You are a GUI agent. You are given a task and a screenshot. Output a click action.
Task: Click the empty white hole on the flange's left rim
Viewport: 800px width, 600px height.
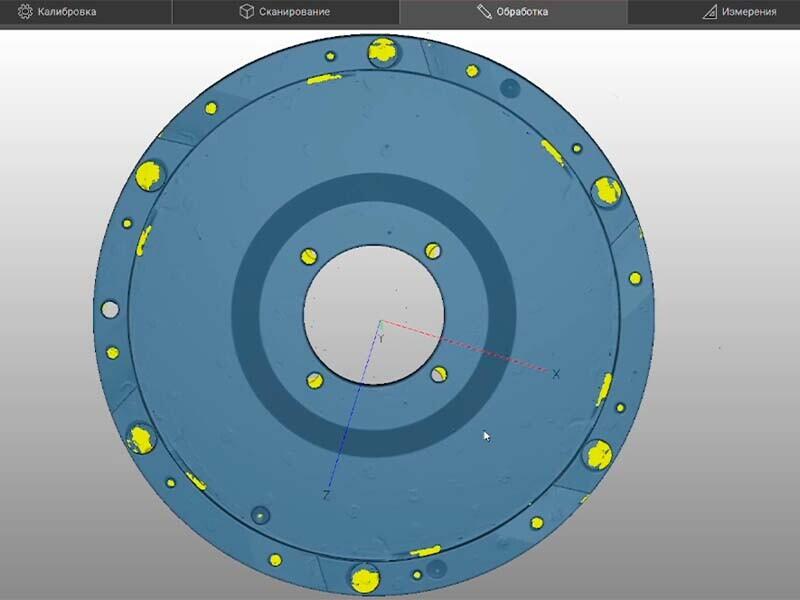pyautogui.click(x=110, y=309)
